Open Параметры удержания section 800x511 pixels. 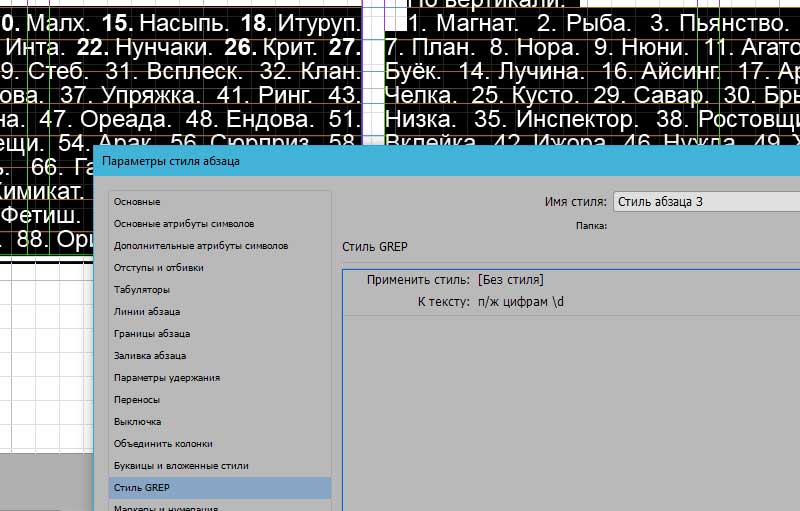pyautogui.click(x=166, y=378)
